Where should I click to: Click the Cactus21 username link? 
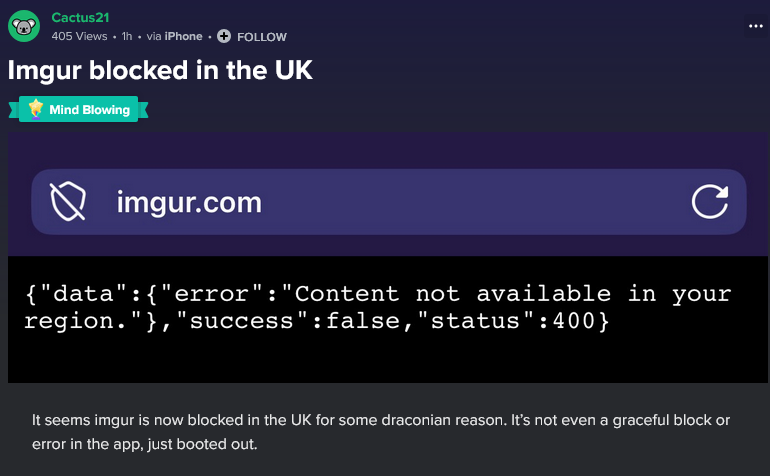80,17
